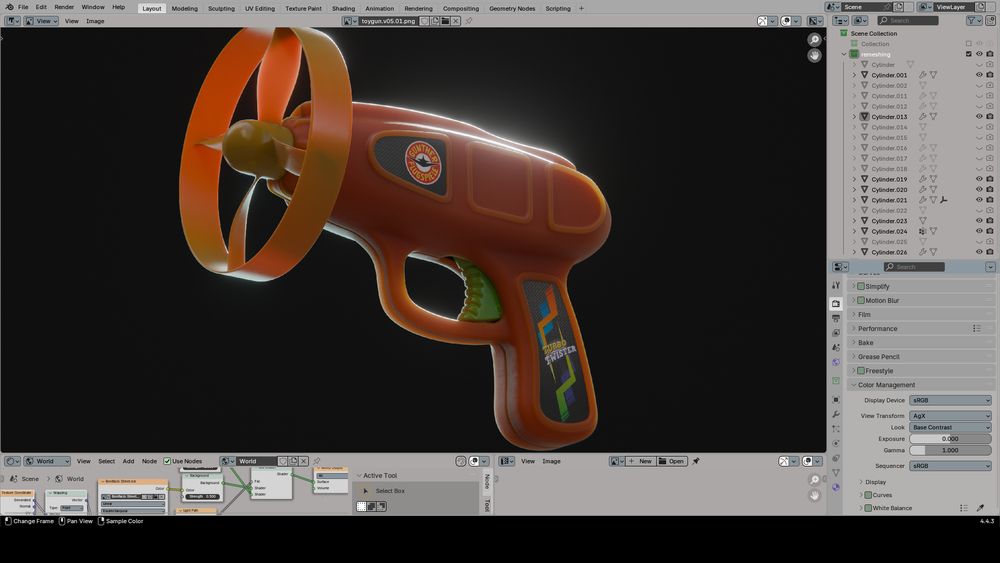Click the New image button

tap(640, 461)
